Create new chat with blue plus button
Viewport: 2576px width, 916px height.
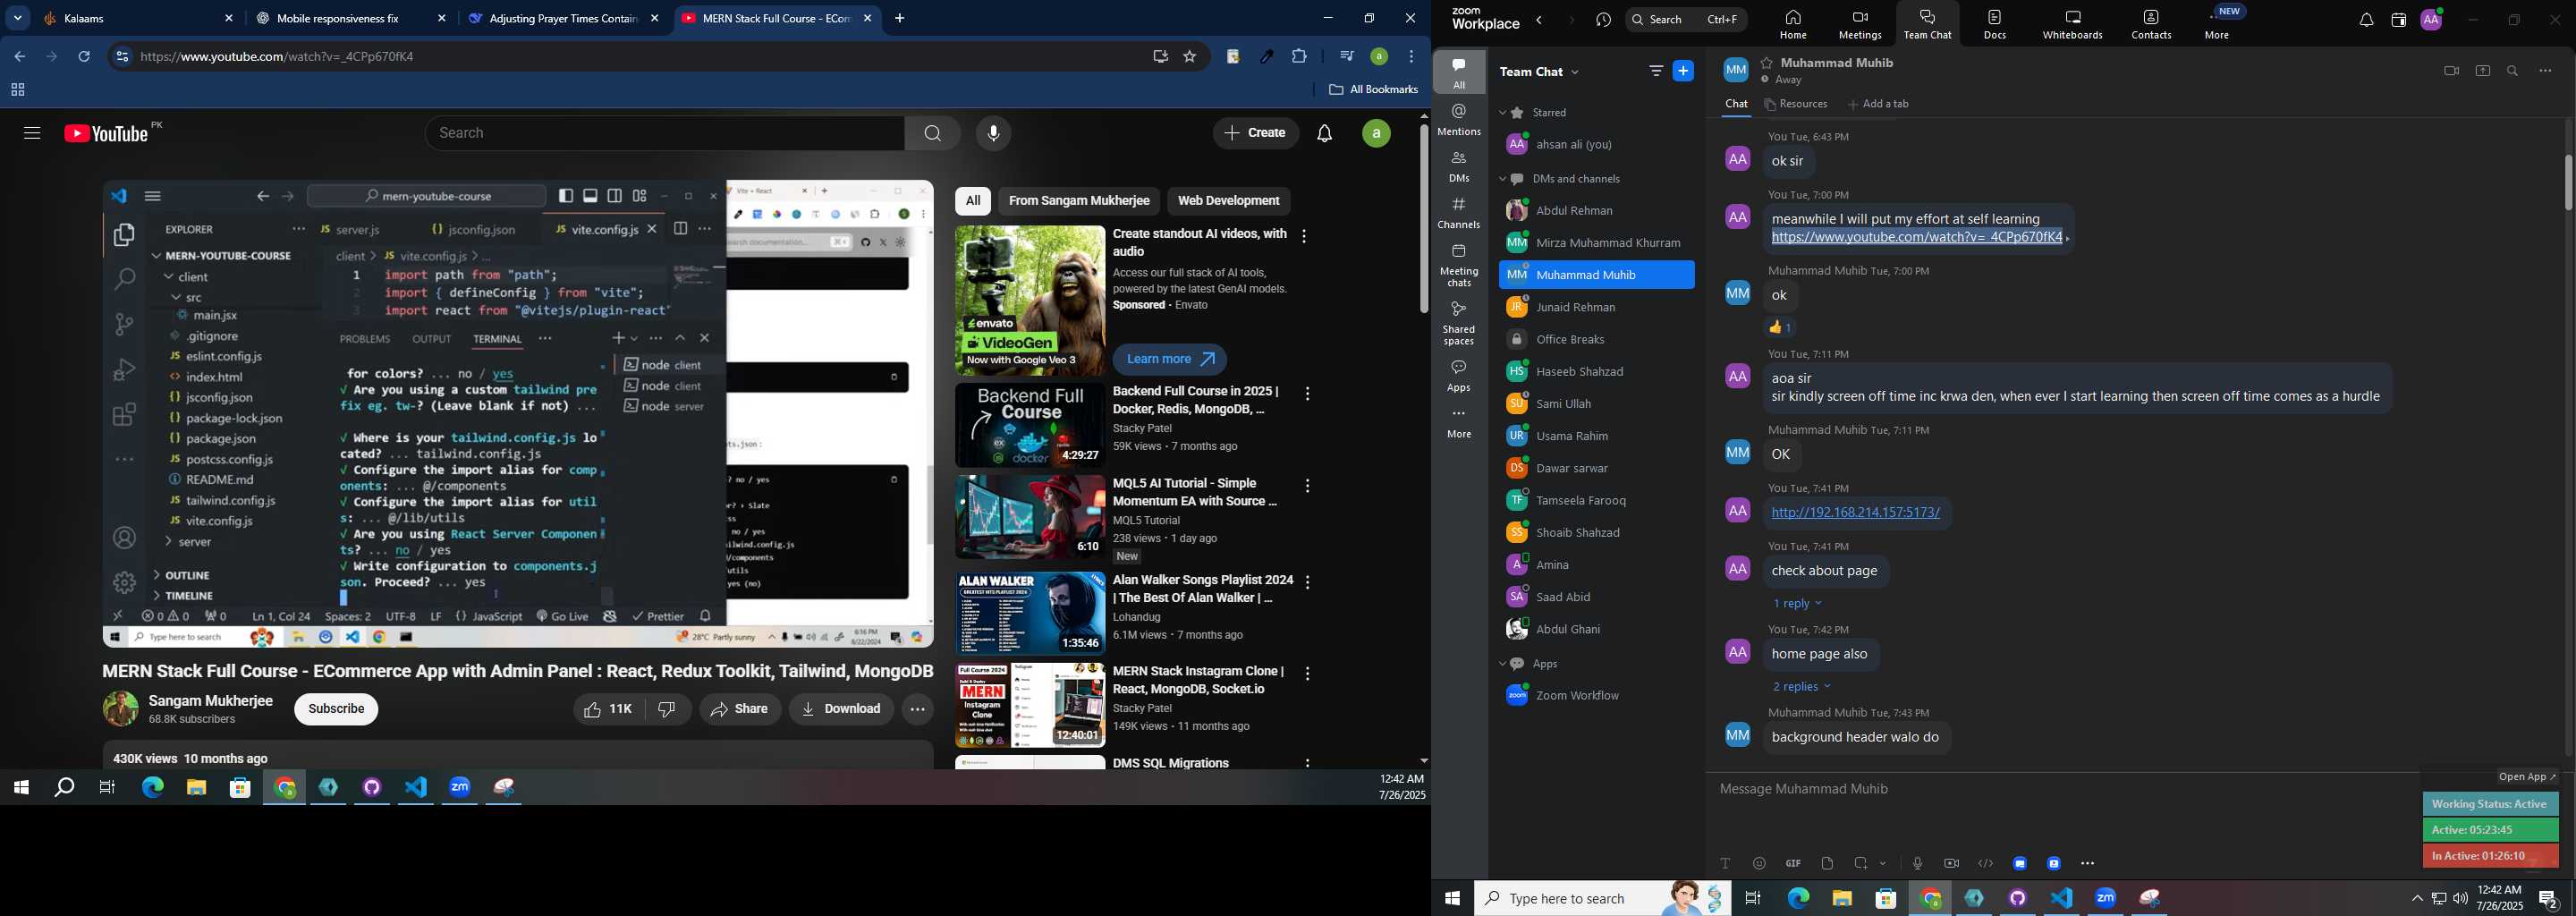(x=1684, y=71)
